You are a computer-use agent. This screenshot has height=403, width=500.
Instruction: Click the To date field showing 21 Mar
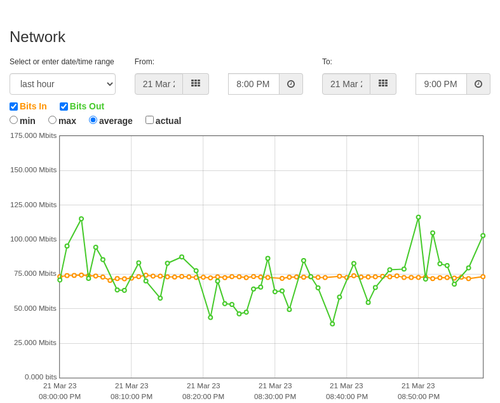tap(346, 84)
